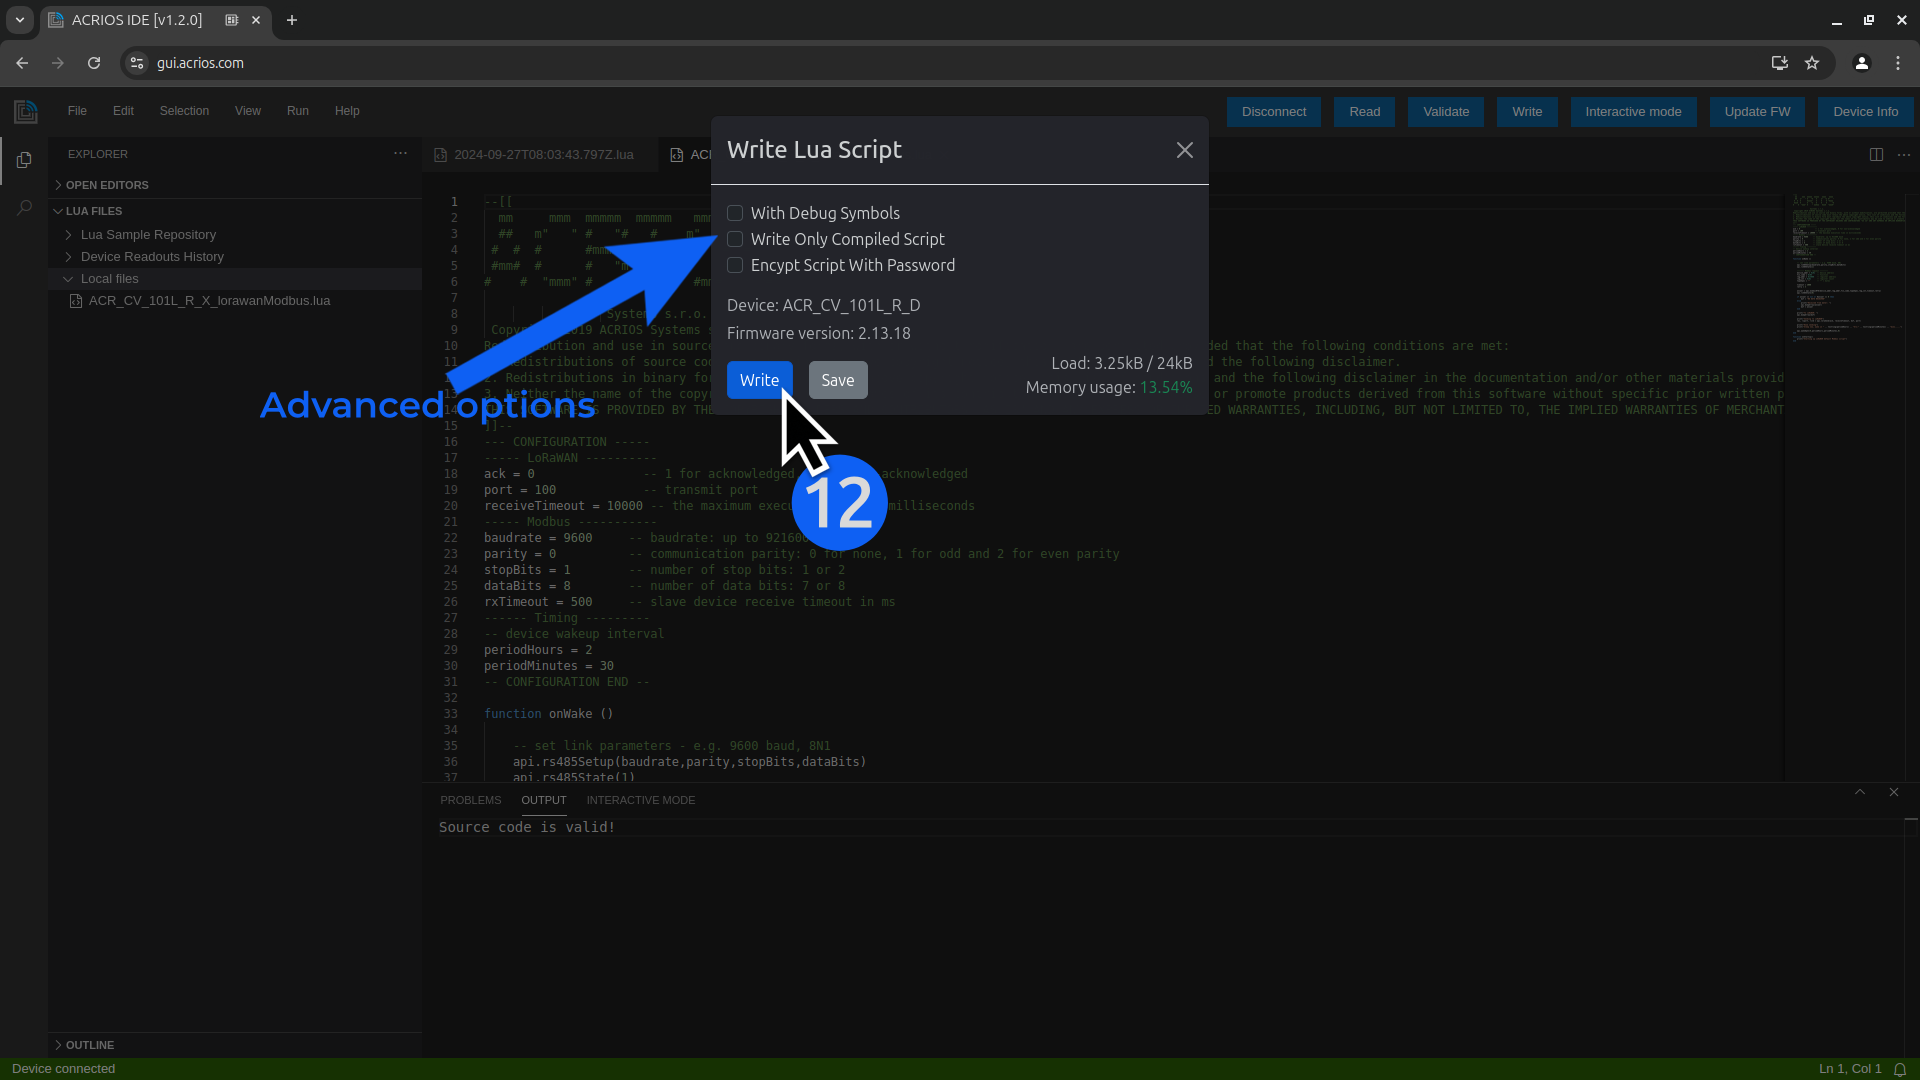Click the Interactive mode button
The height and width of the screenshot is (1080, 1920).
pos(1633,111)
